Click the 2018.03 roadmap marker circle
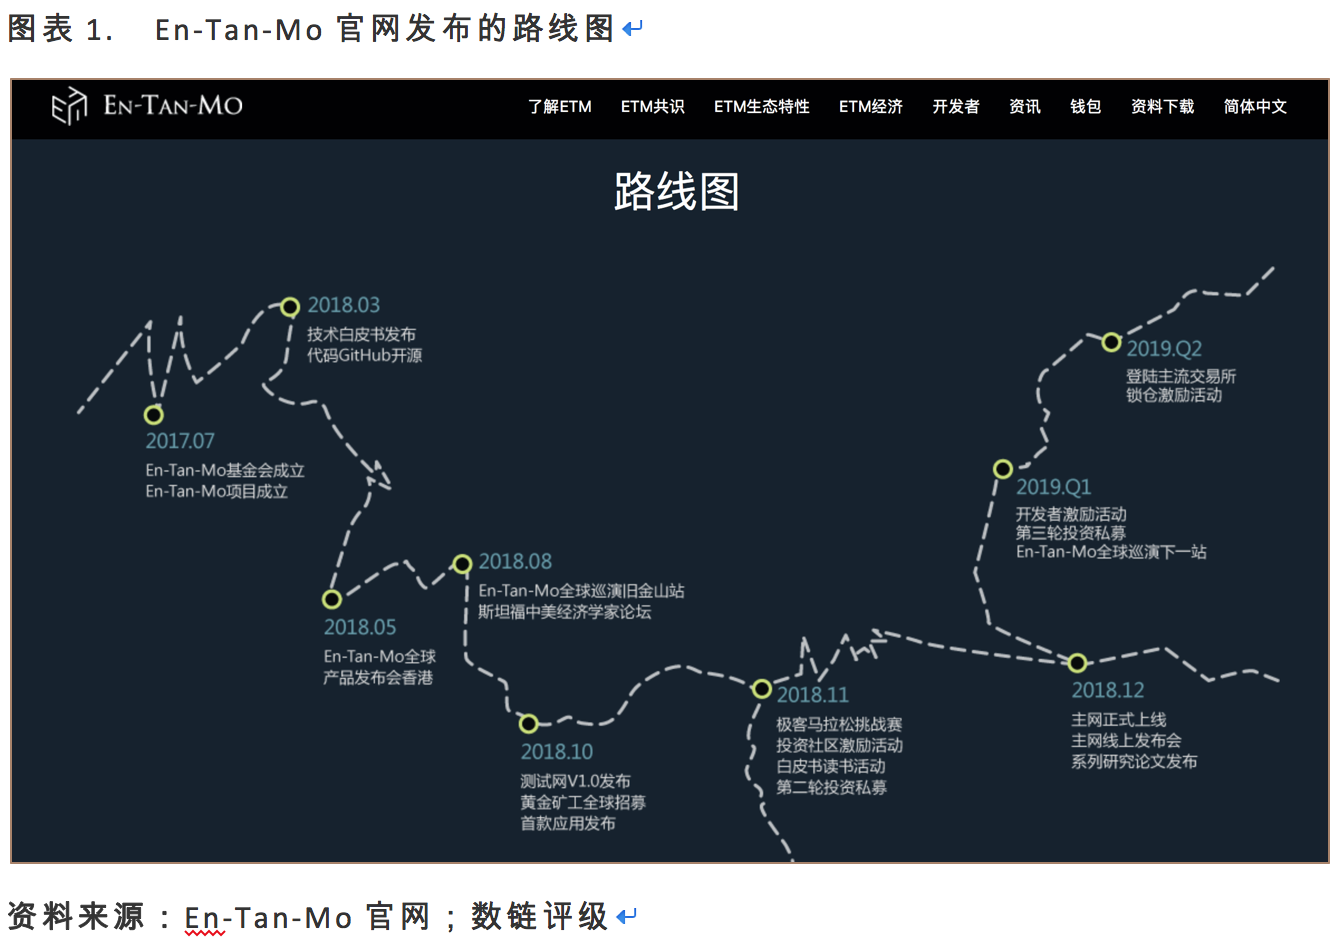Image resolution: width=1342 pixels, height=940 pixels. point(290,307)
